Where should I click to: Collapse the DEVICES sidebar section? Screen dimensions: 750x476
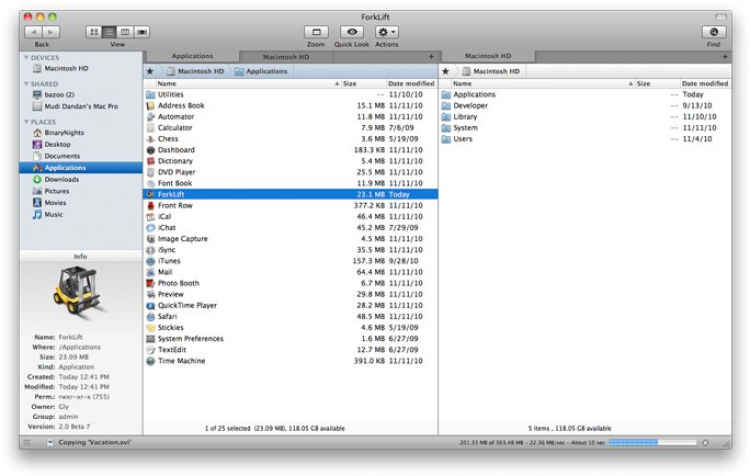(x=26, y=57)
